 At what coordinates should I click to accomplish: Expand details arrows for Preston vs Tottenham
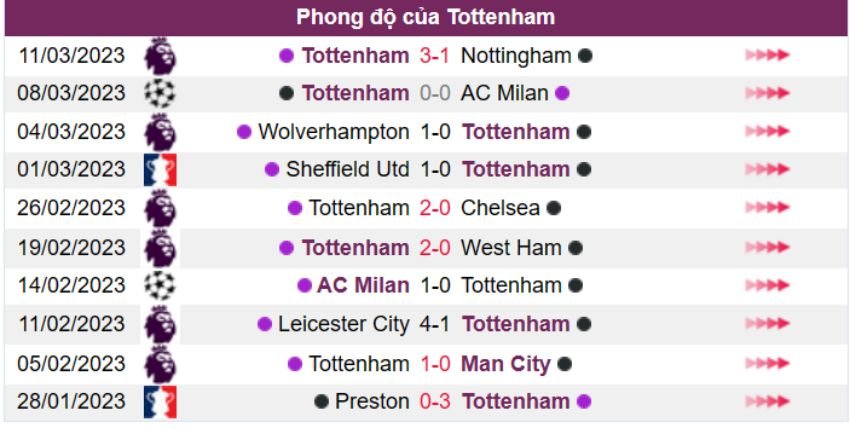pyautogui.click(x=767, y=401)
